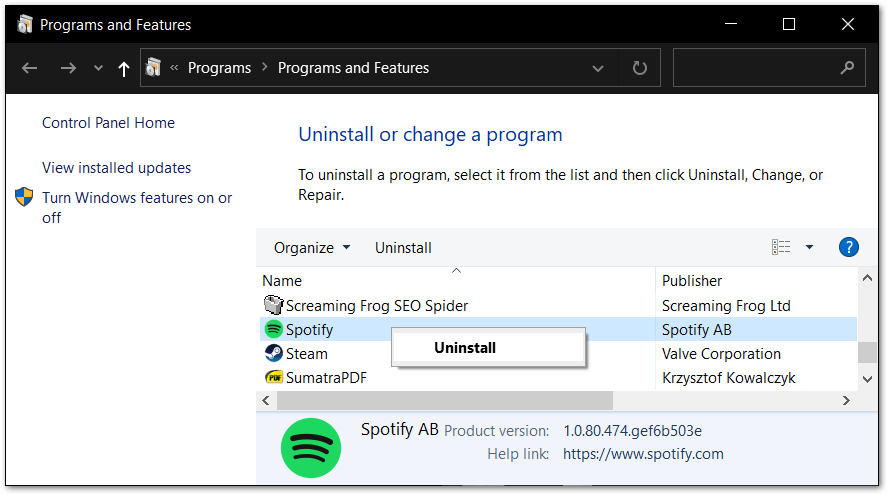Open help with the blue question mark

coord(848,247)
